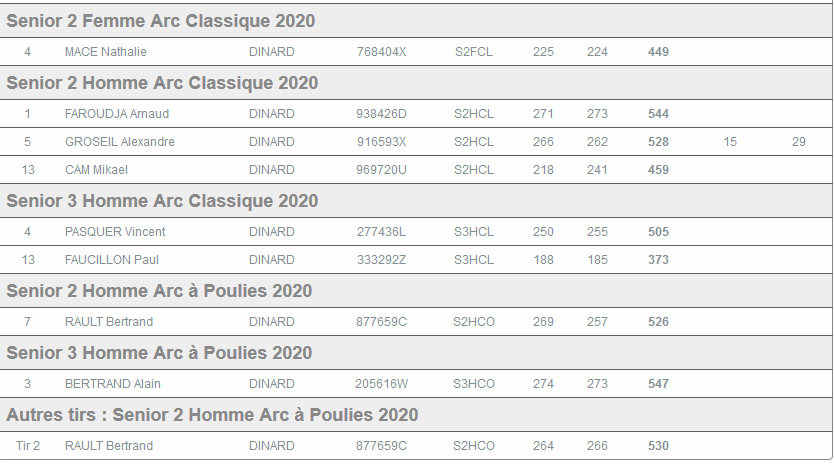
Task: Click the Senior 3 Homme Arc Classique heading
Action: [162, 201]
